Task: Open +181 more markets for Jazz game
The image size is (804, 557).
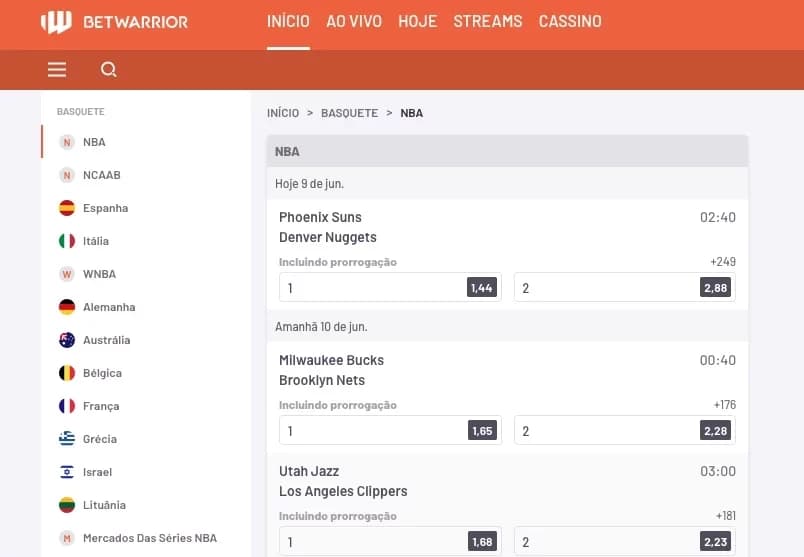Action: tap(726, 515)
